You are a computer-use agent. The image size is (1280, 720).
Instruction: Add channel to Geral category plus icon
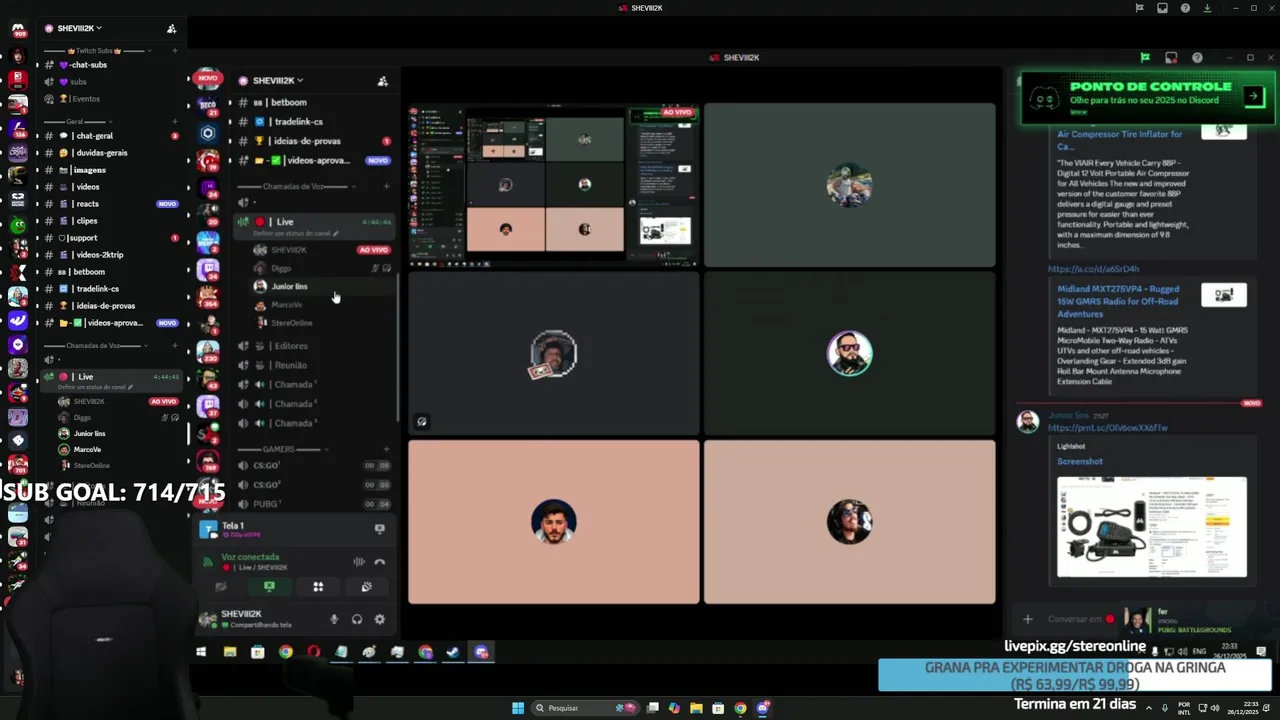[174, 121]
